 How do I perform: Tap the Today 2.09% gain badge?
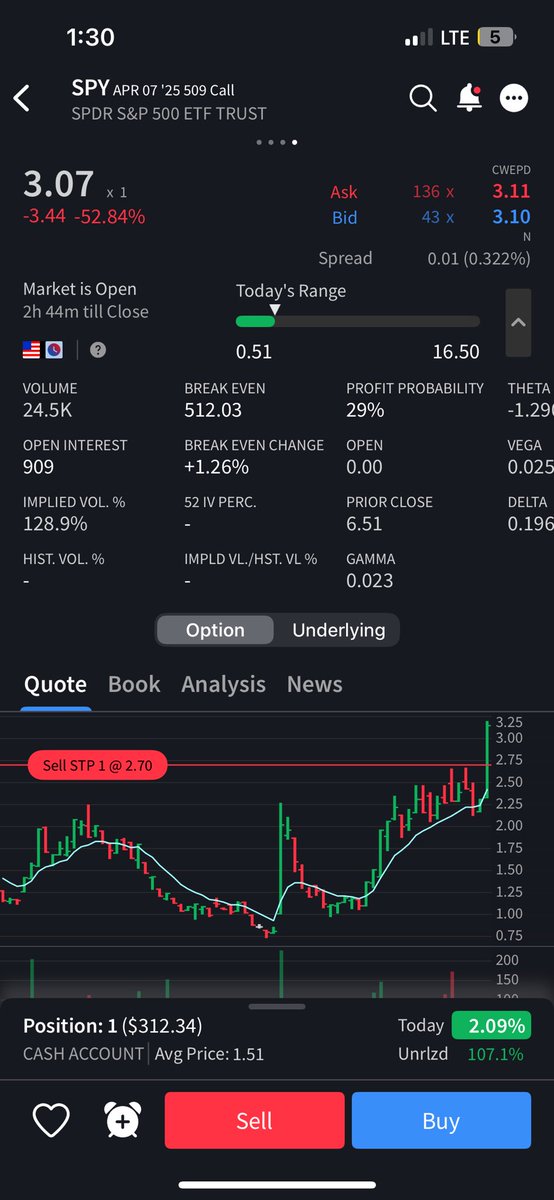click(490, 1026)
